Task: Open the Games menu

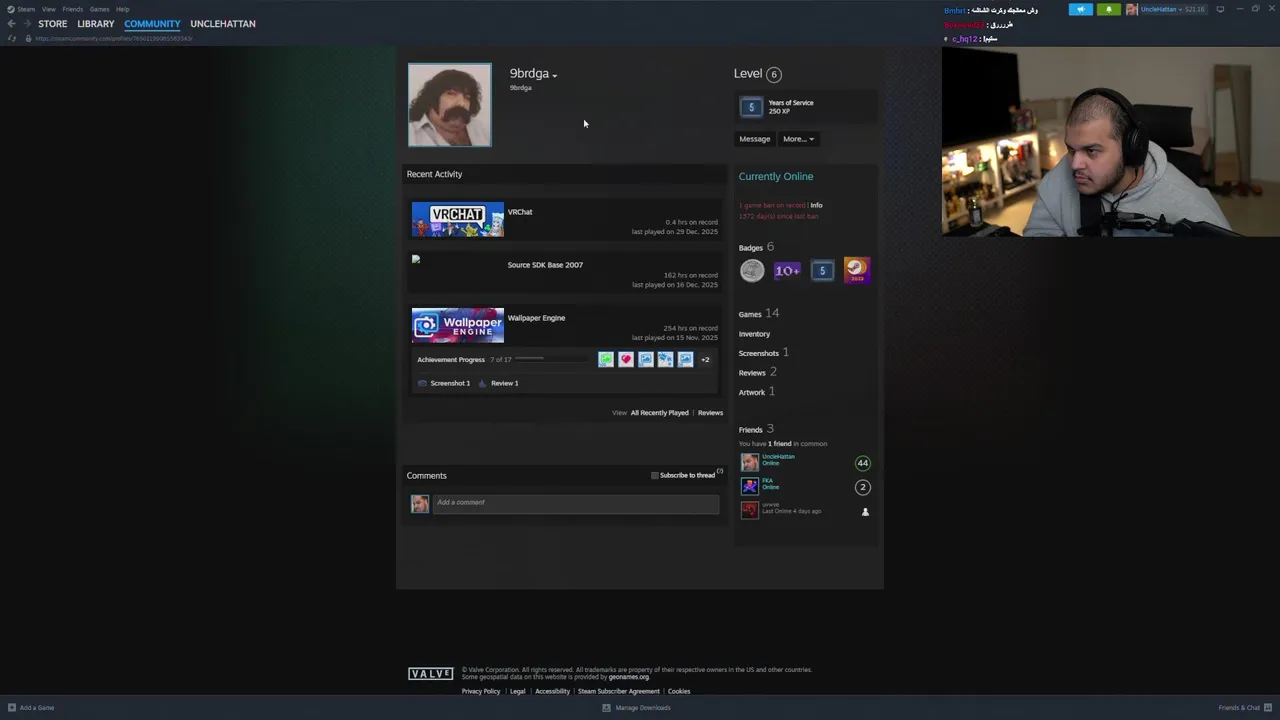Action: pyautogui.click(x=99, y=9)
